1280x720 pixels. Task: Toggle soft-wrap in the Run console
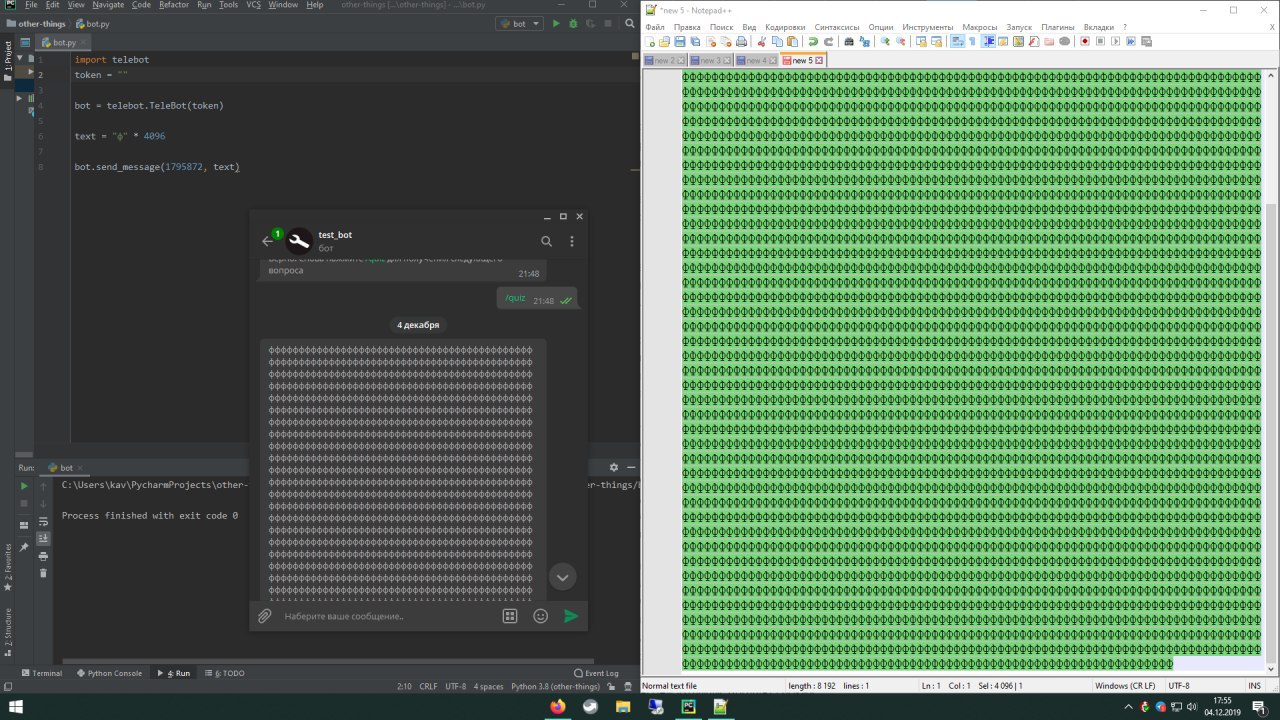tap(43, 521)
